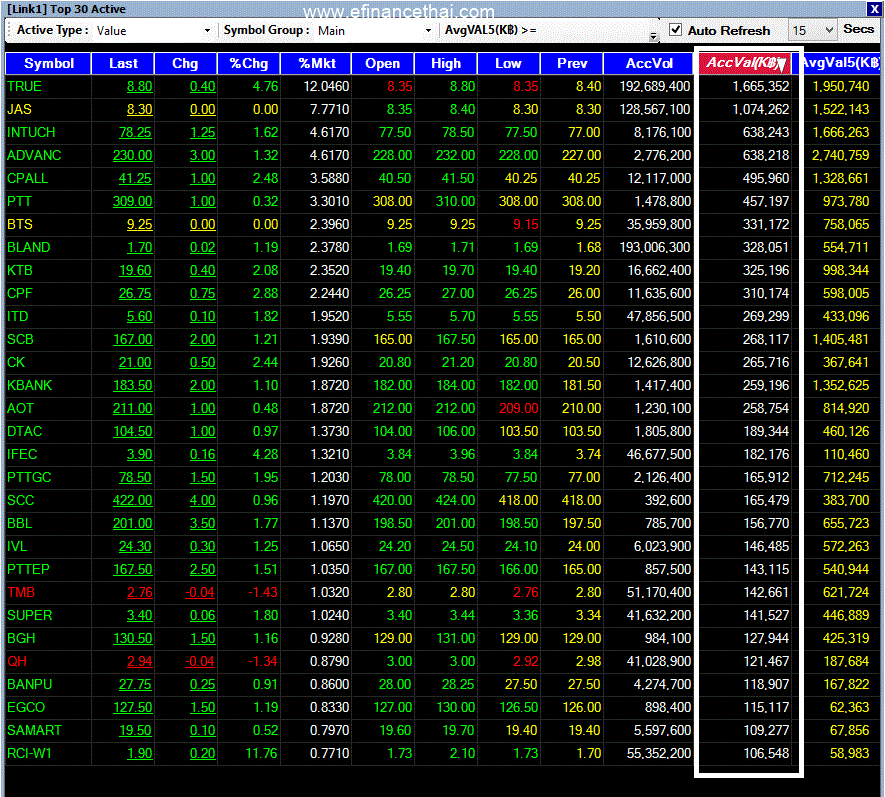The width and height of the screenshot is (885, 797).
Task: Select the SUPER symbol
Action: point(30,615)
